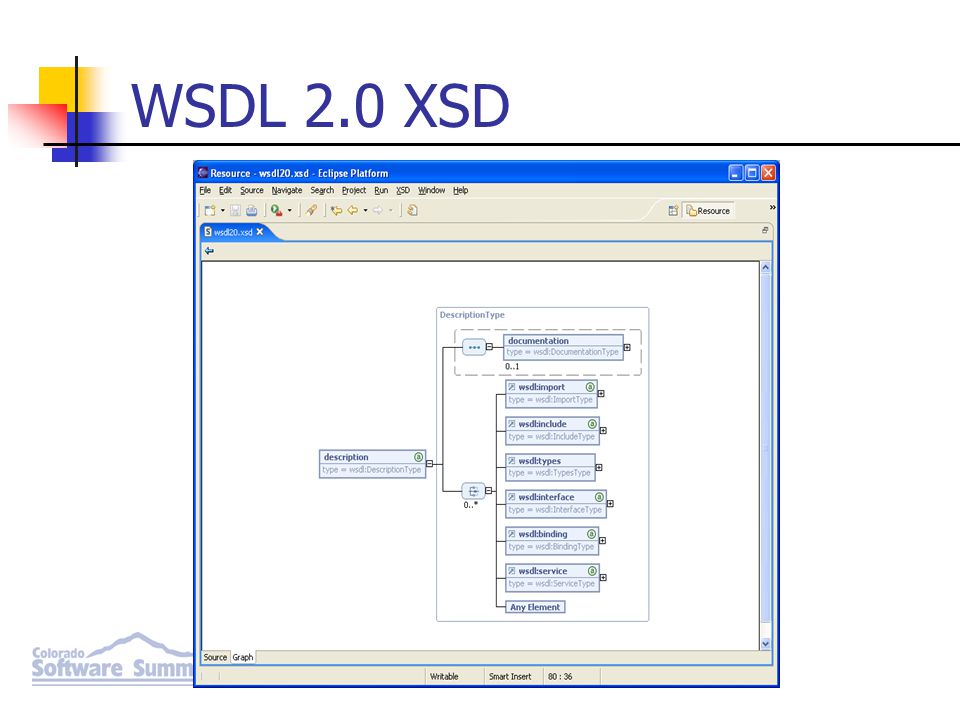Open the Help menu
960x720 pixels.
click(460, 190)
